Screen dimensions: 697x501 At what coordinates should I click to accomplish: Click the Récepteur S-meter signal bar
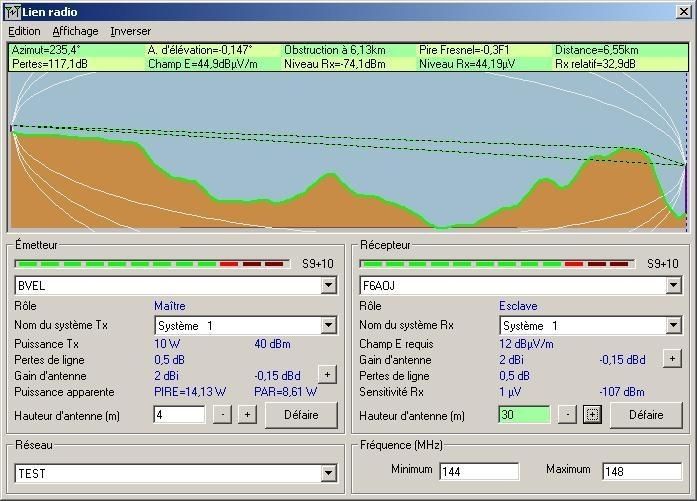(x=497, y=264)
